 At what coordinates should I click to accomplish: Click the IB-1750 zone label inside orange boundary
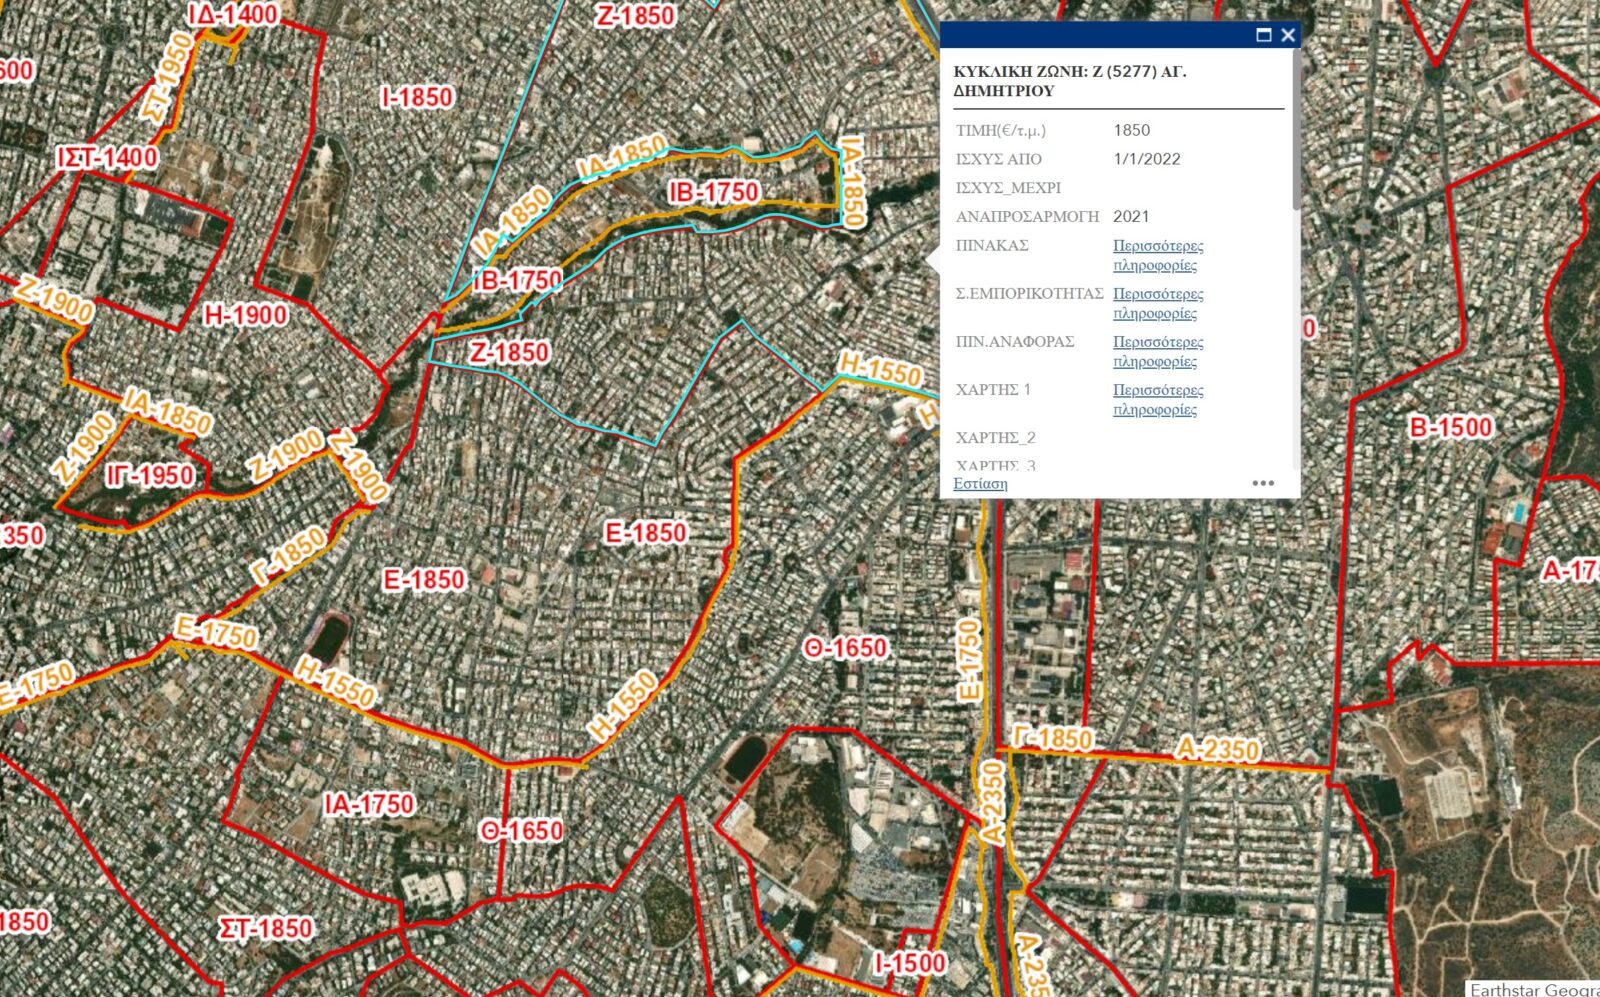[714, 192]
